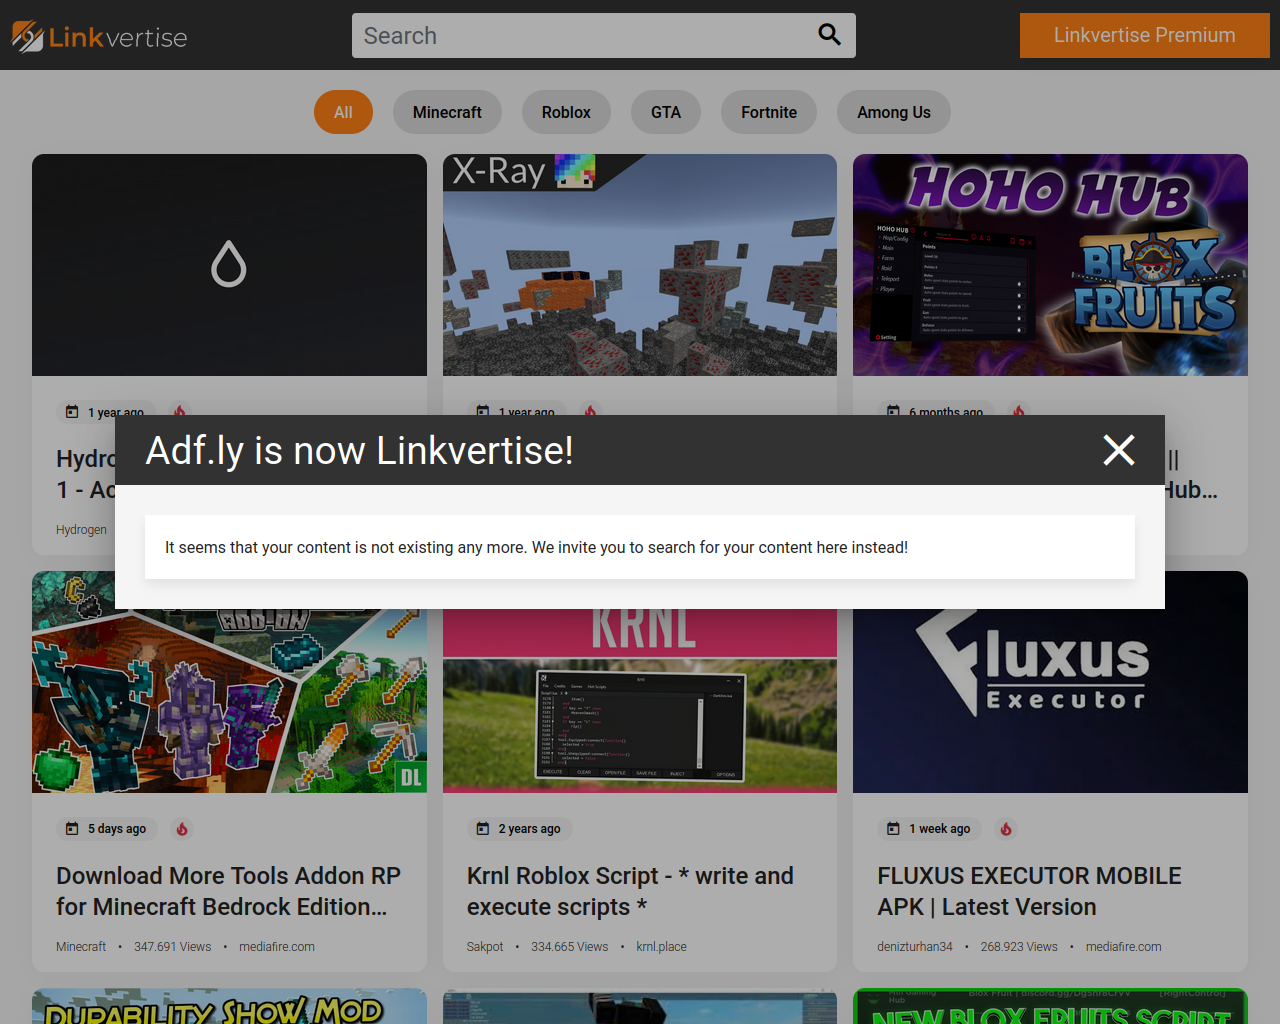The height and width of the screenshot is (1024, 1280).
Task: Select the Among Us category filter
Action: coord(894,112)
